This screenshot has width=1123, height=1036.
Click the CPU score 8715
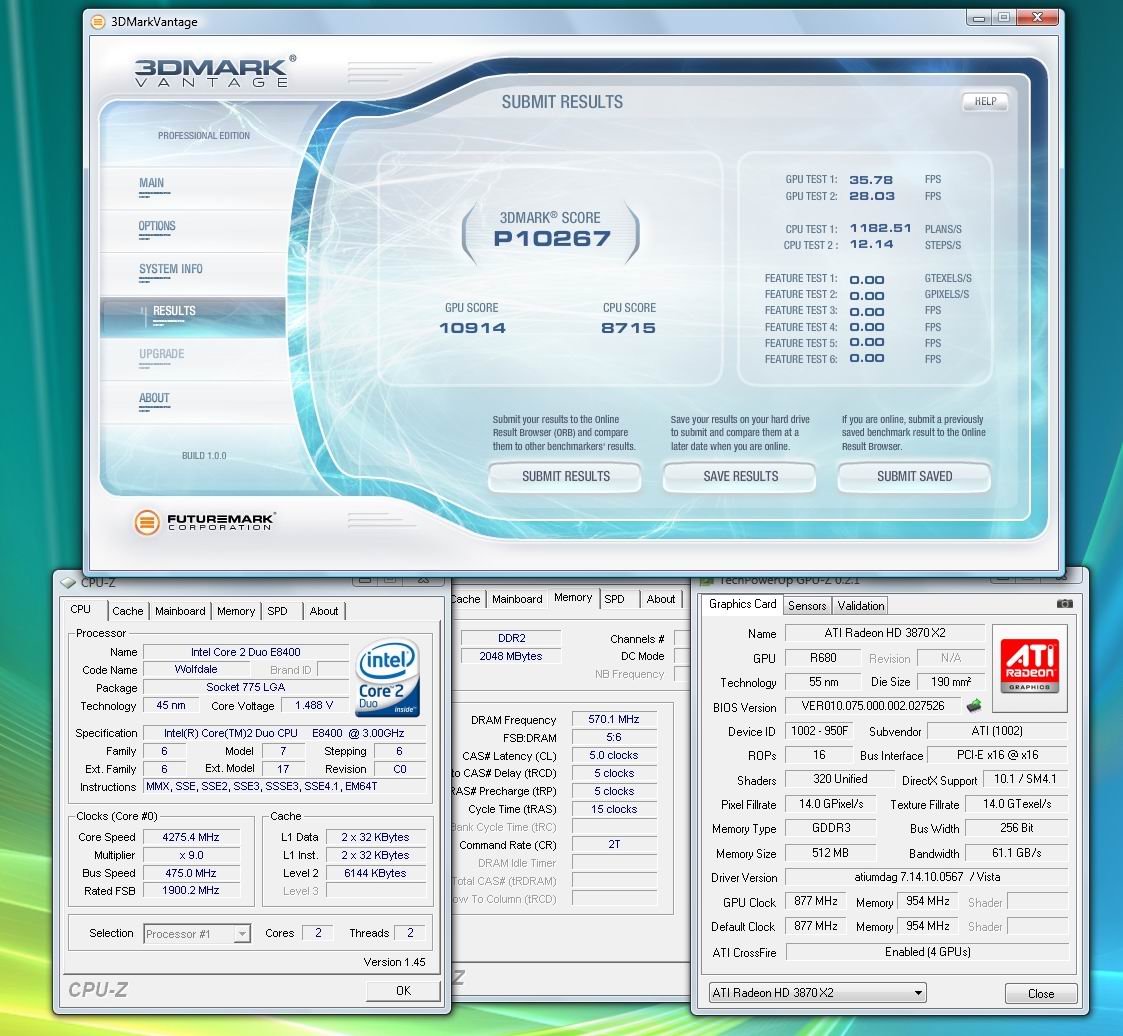(x=628, y=328)
